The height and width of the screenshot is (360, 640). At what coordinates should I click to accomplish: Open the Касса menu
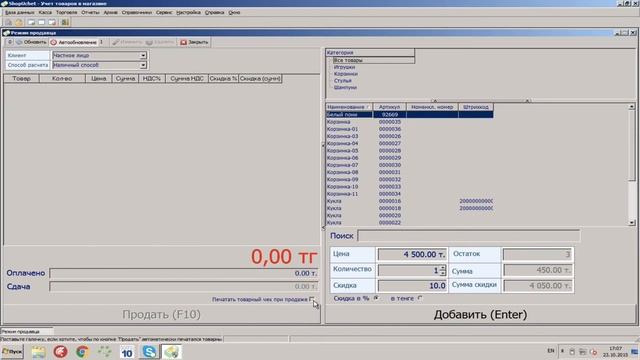click(x=45, y=13)
